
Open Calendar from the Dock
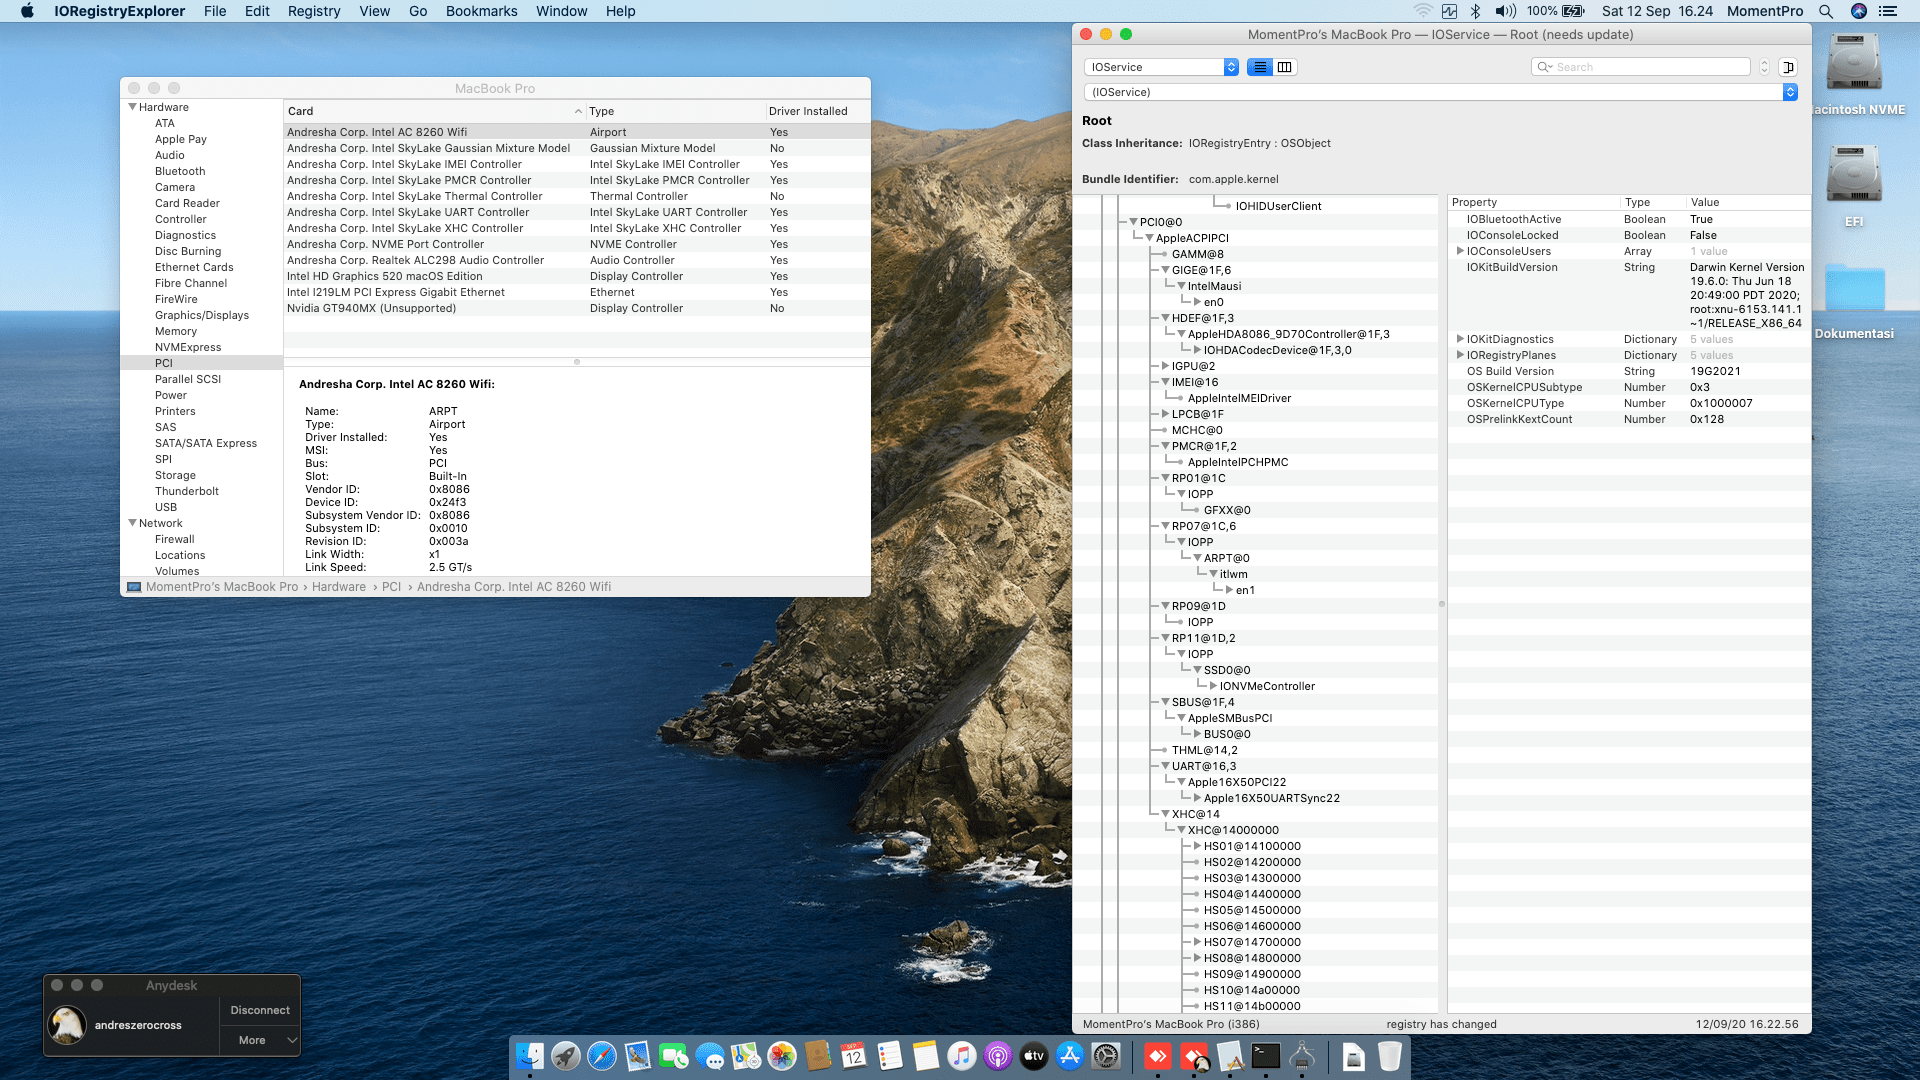pyautogui.click(x=854, y=1056)
